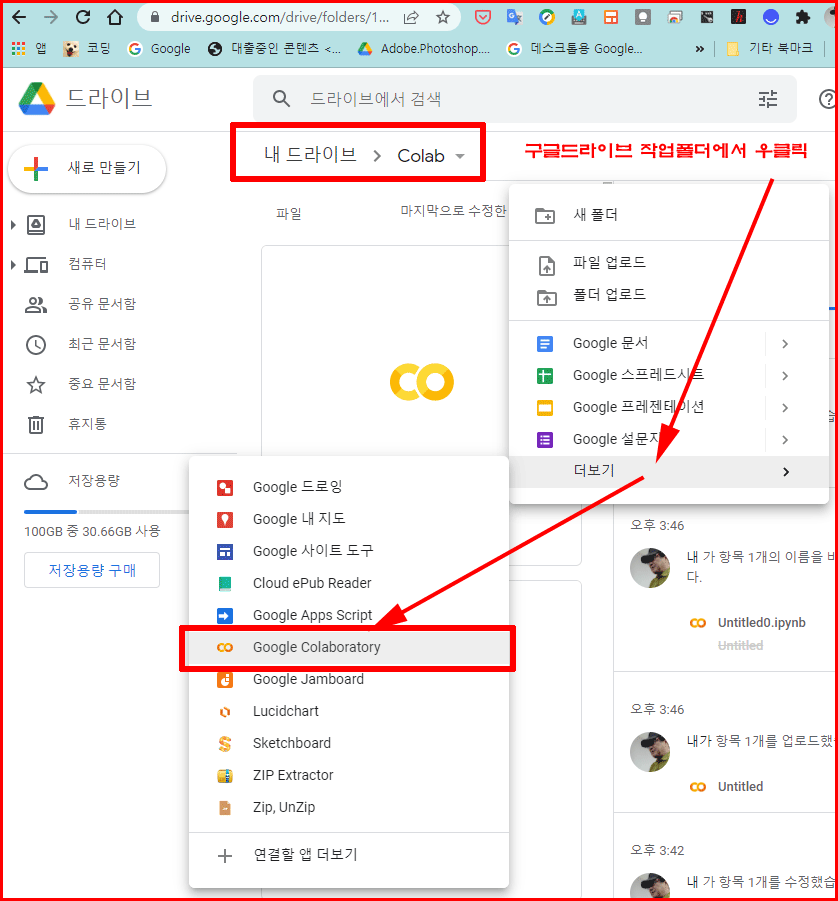The height and width of the screenshot is (901, 838).
Task: Expand the 컴퓨터 sidebar tree arrow
Action: (x=13, y=265)
